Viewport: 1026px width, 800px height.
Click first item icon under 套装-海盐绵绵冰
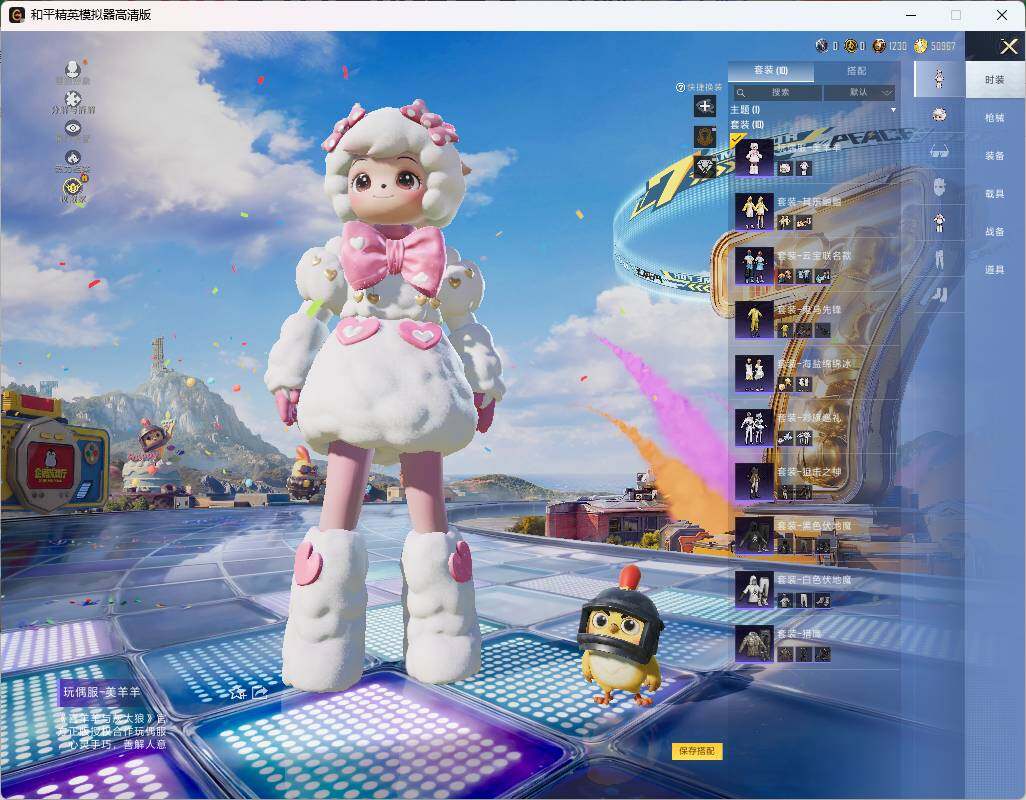coord(785,385)
